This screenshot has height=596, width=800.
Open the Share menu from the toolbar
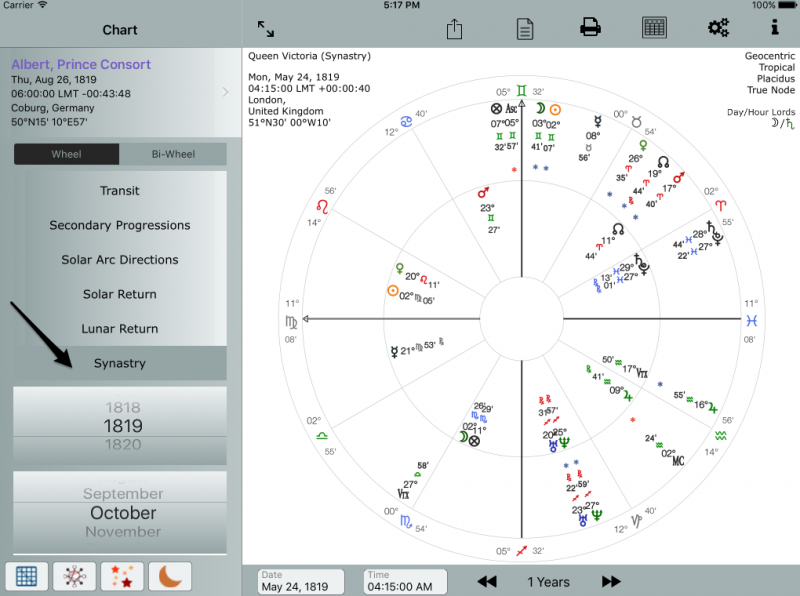coord(454,28)
